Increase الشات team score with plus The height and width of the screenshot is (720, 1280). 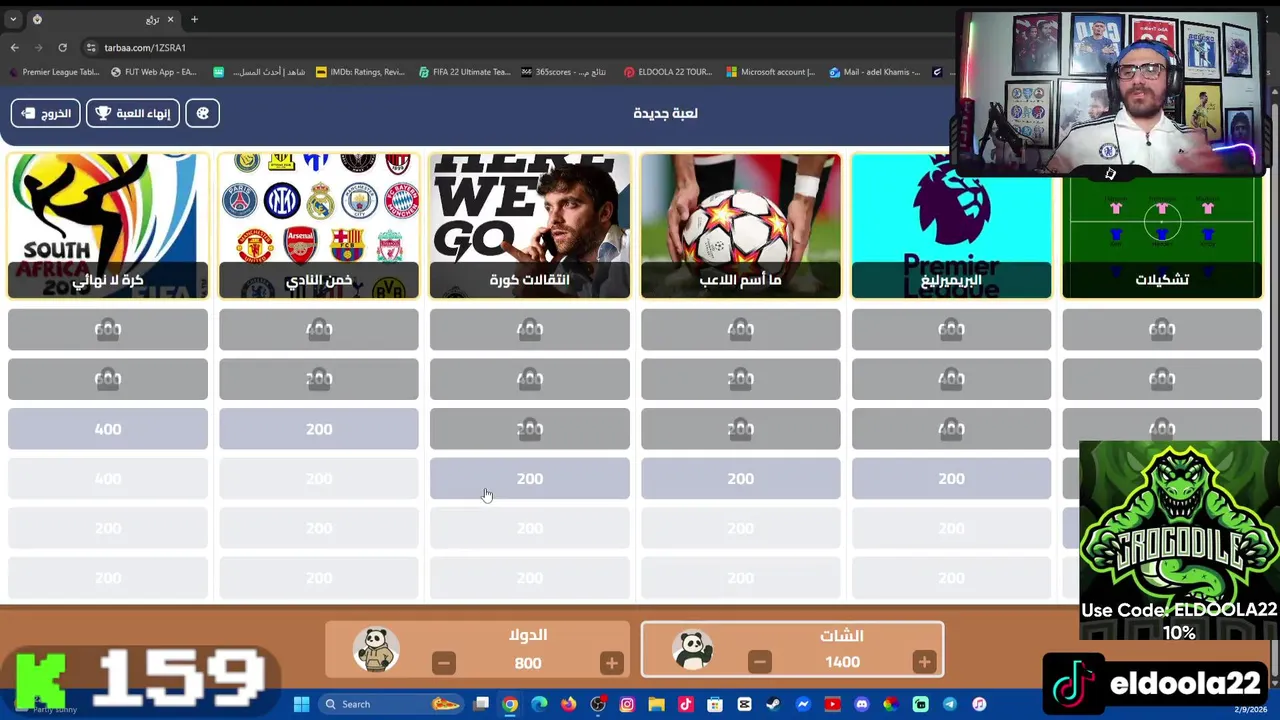pos(924,662)
